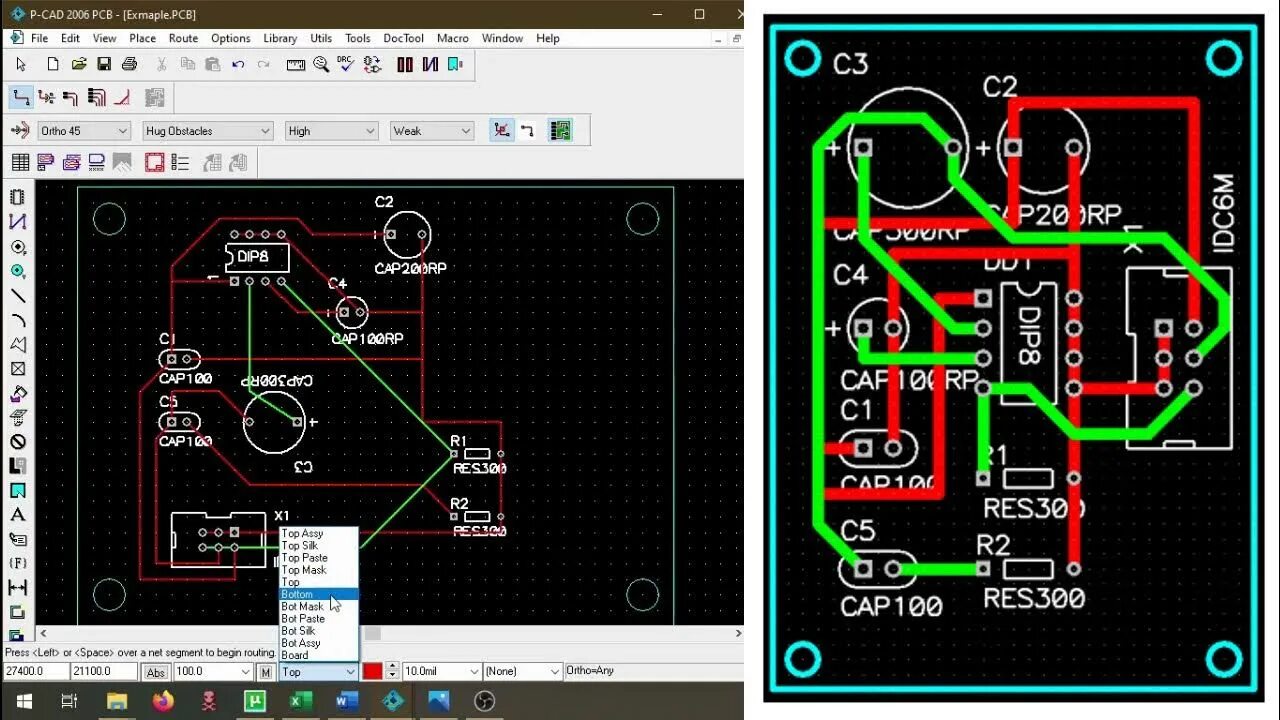Open the Ortho 45 dropdown
This screenshot has width=1280, height=720.
point(84,131)
